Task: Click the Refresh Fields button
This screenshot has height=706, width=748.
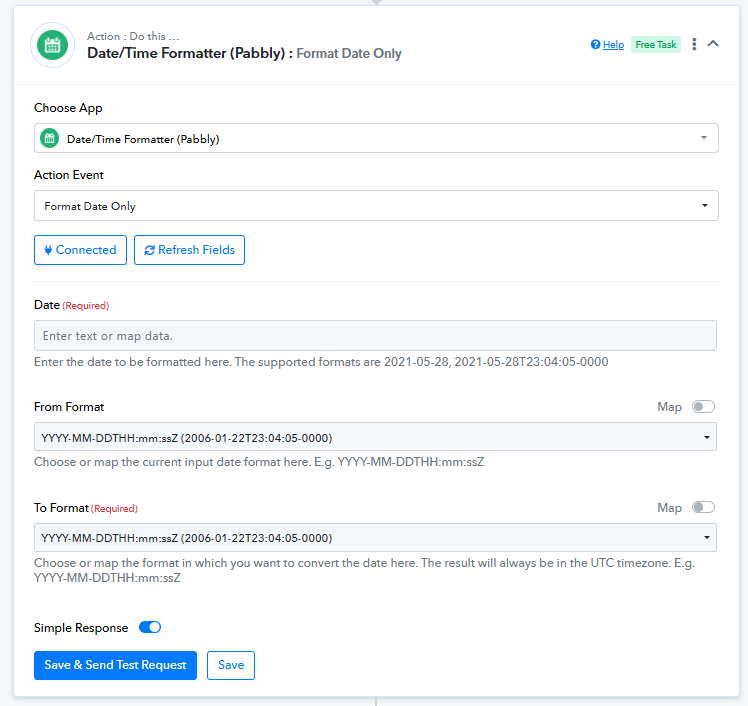Action: click(189, 250)
